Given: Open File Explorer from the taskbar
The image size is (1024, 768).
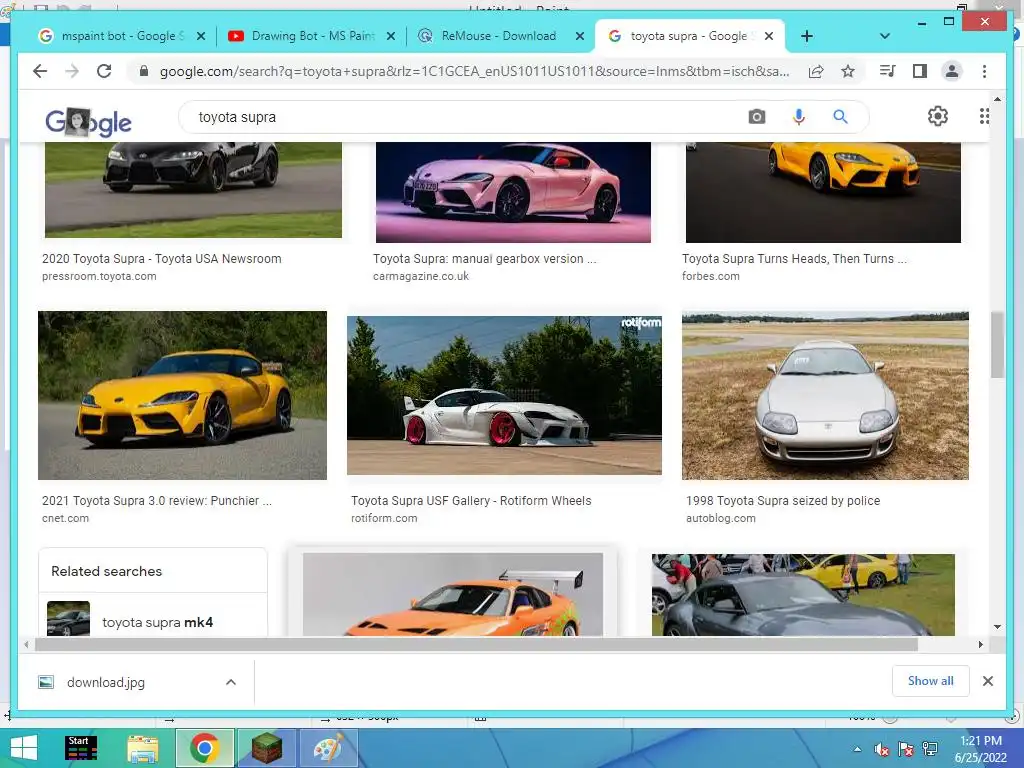Looking at the screenshot, I should (143, 748).
